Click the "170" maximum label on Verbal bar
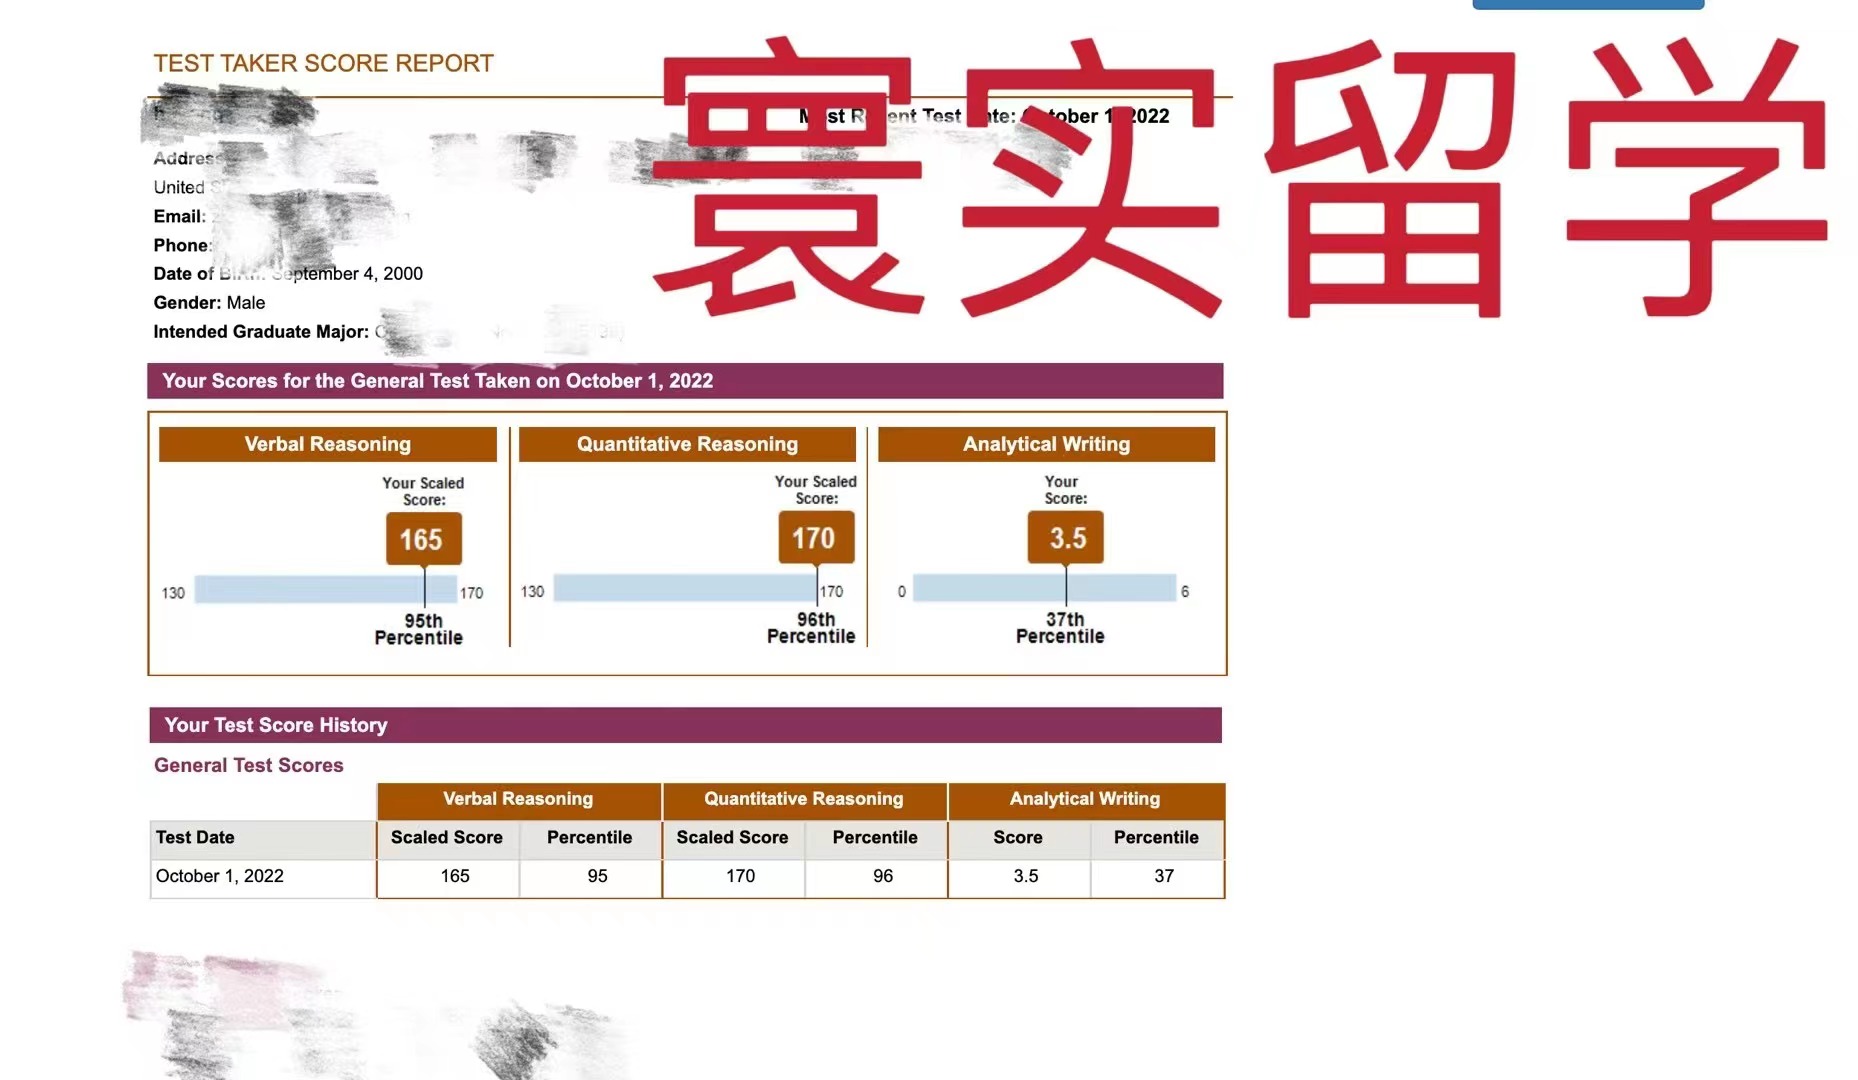 471,593
